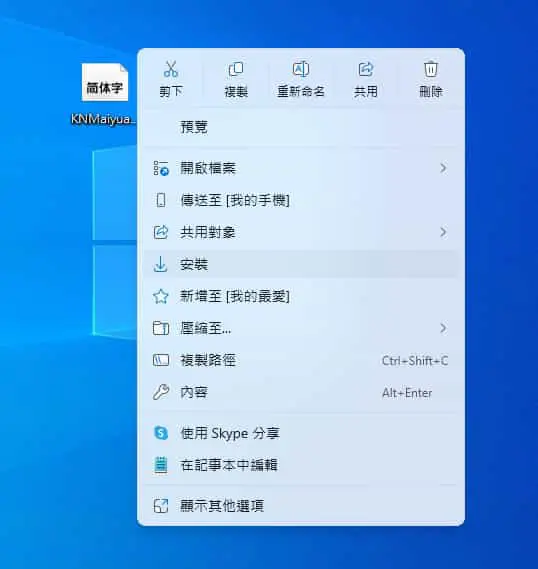Viewport: 538px width, 569px height.
Task: Select the KNMaiyua font file on desktop
Action: click(104, 94)
